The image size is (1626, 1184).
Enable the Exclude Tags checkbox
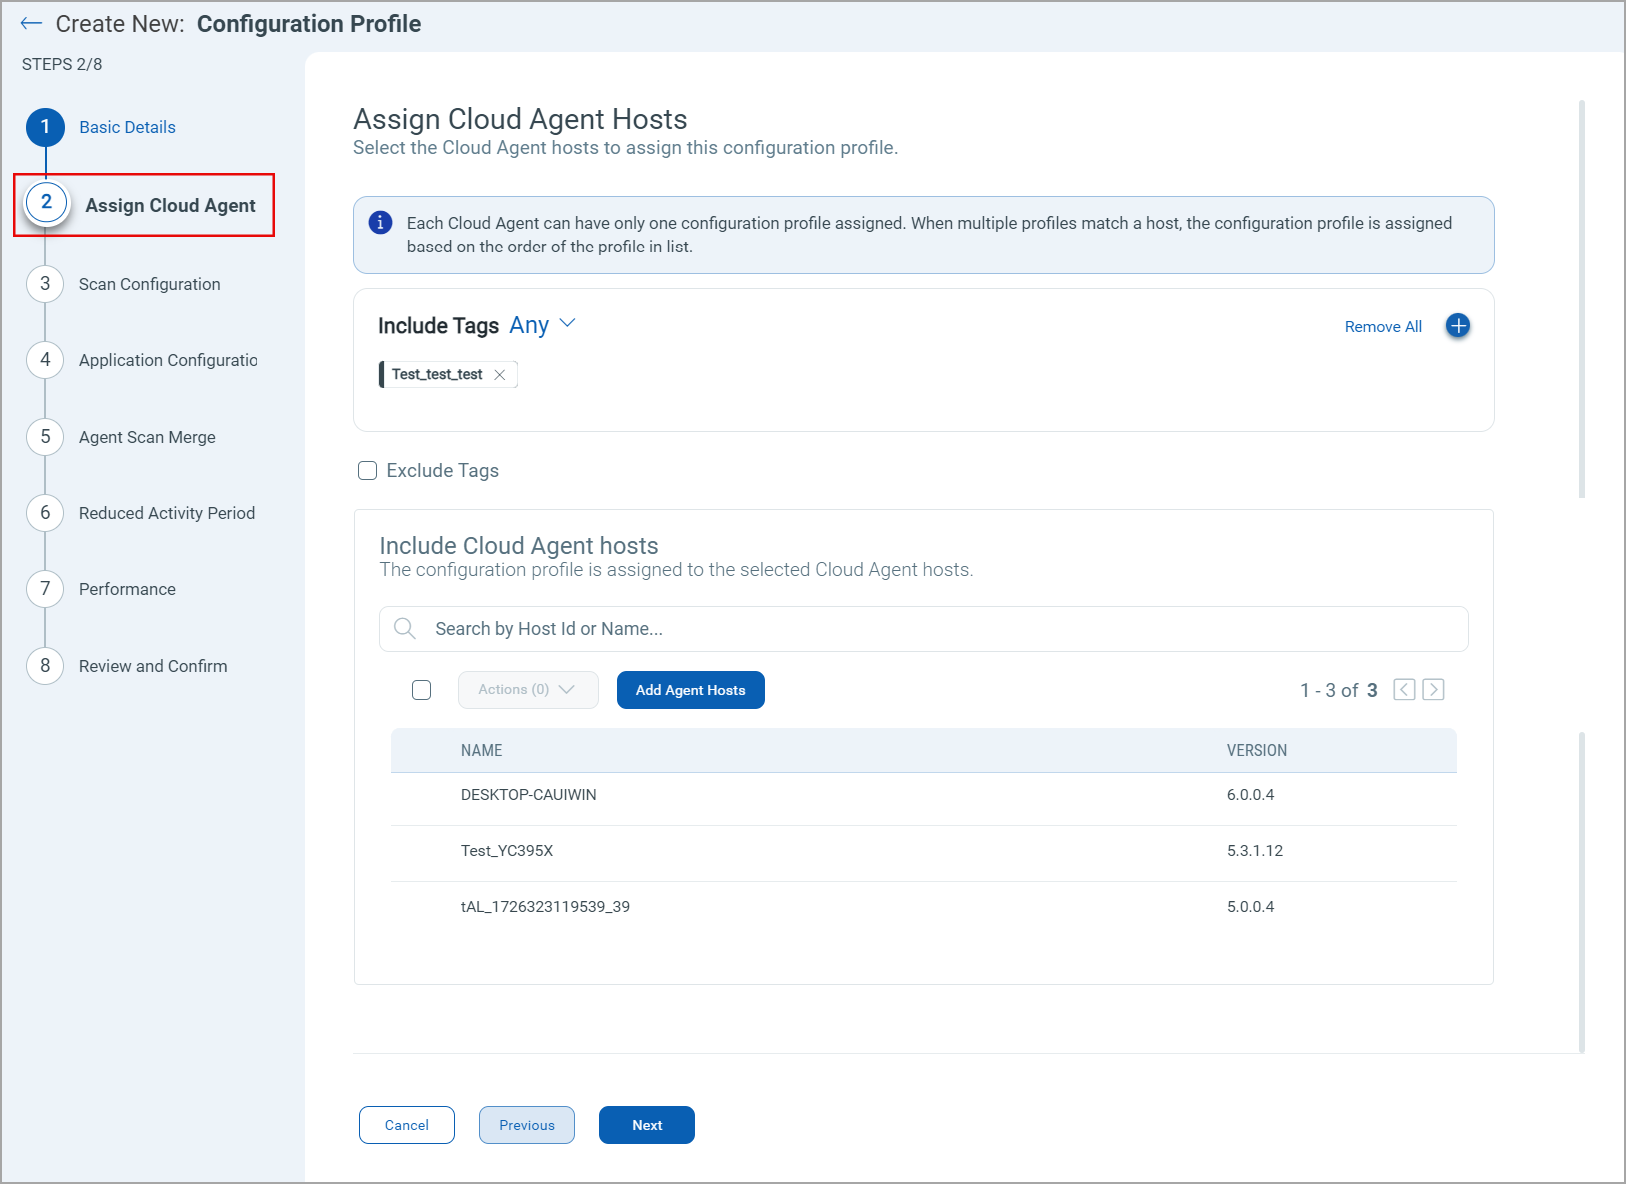click(368, 471)
